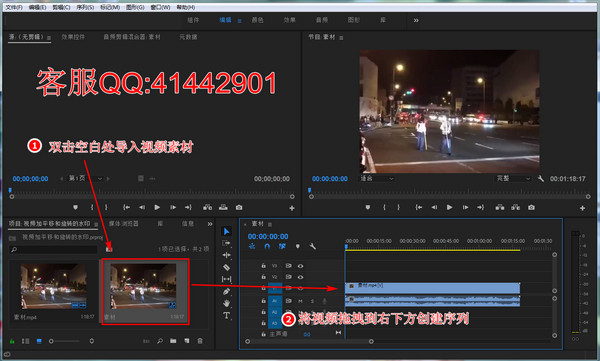Click New Item icon in Project panel
The width and height of the screenshot is (600, 361).
point(186,341)
